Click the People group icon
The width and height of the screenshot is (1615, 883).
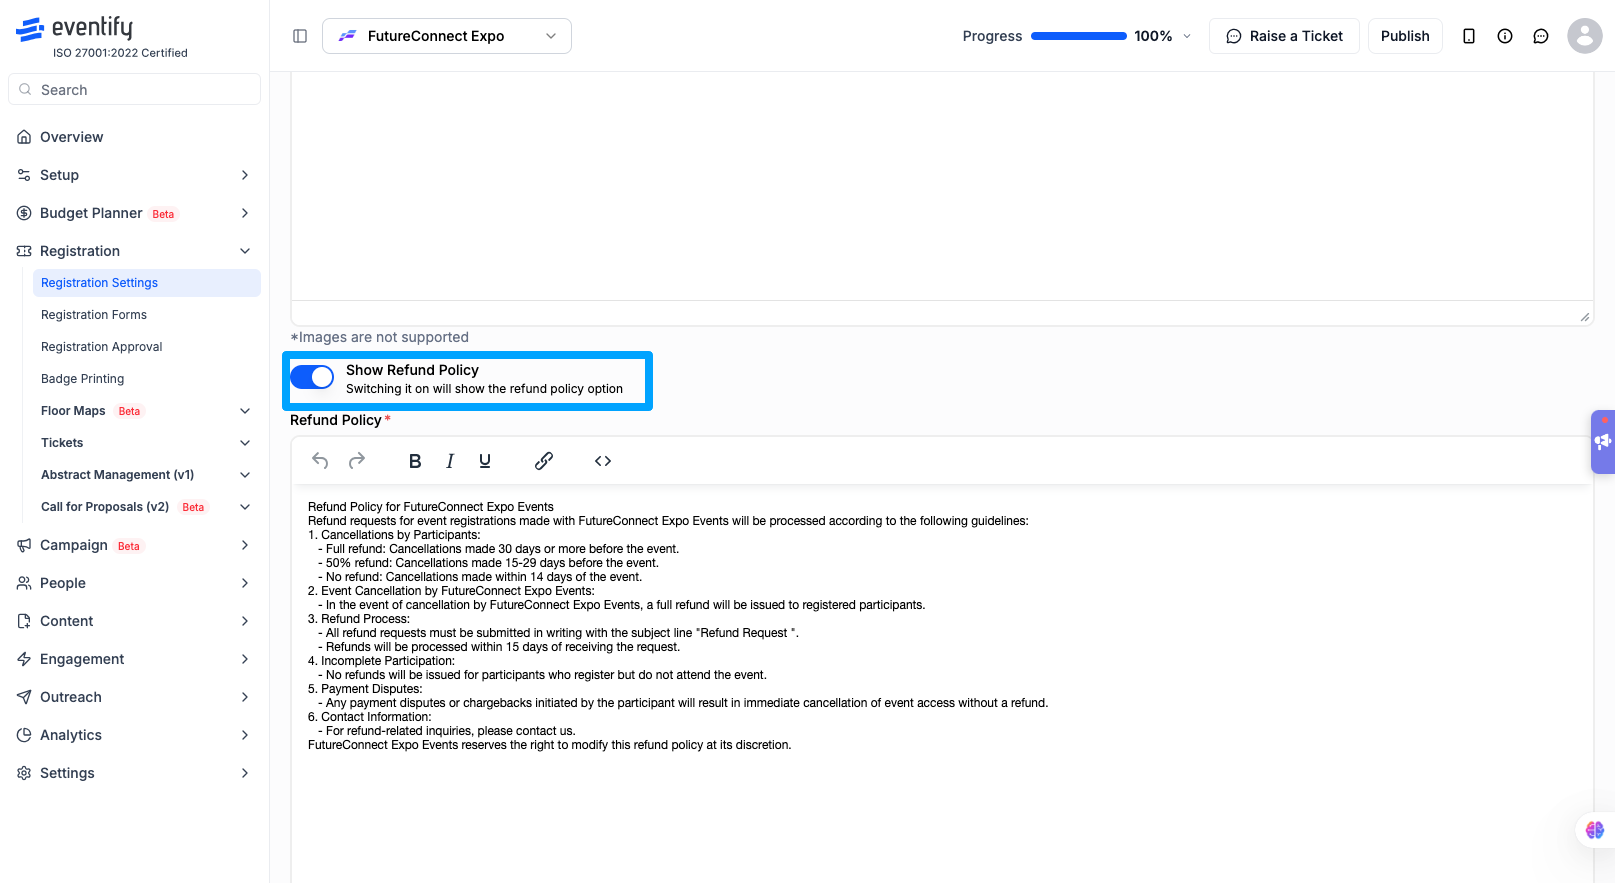pos(24,583)
